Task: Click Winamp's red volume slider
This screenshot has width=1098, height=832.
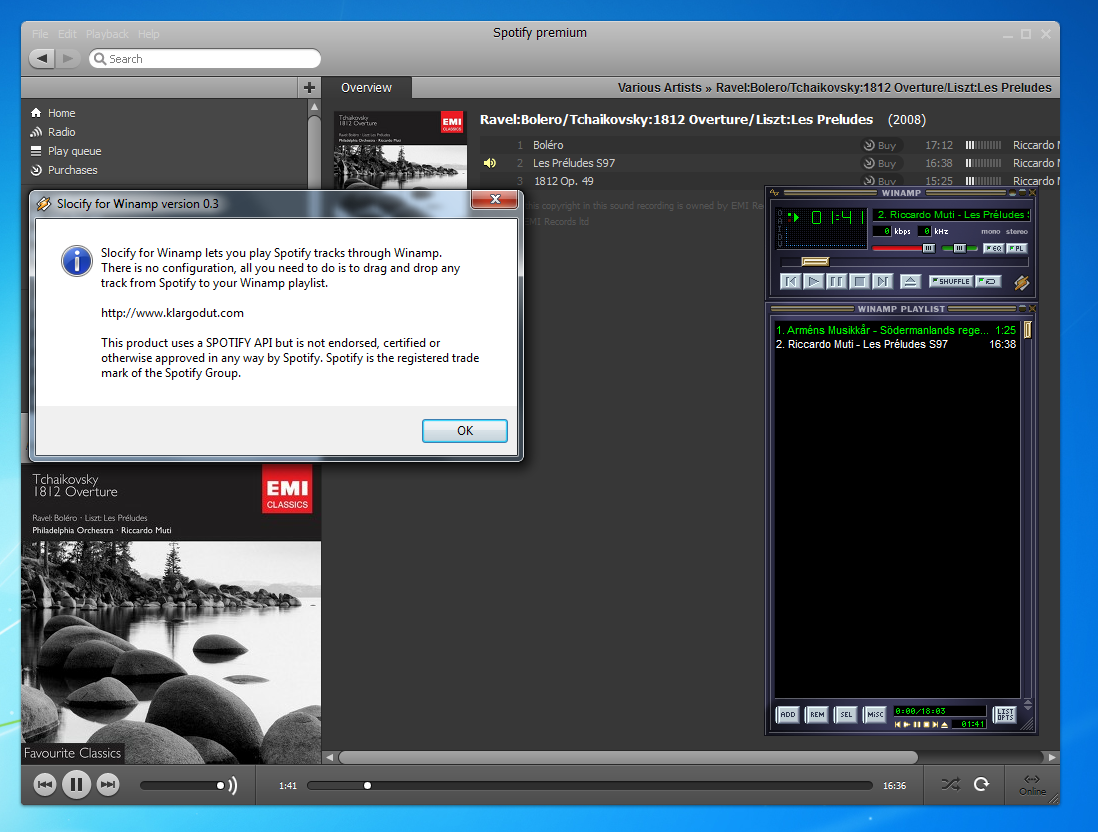Action: click(903, 248)
